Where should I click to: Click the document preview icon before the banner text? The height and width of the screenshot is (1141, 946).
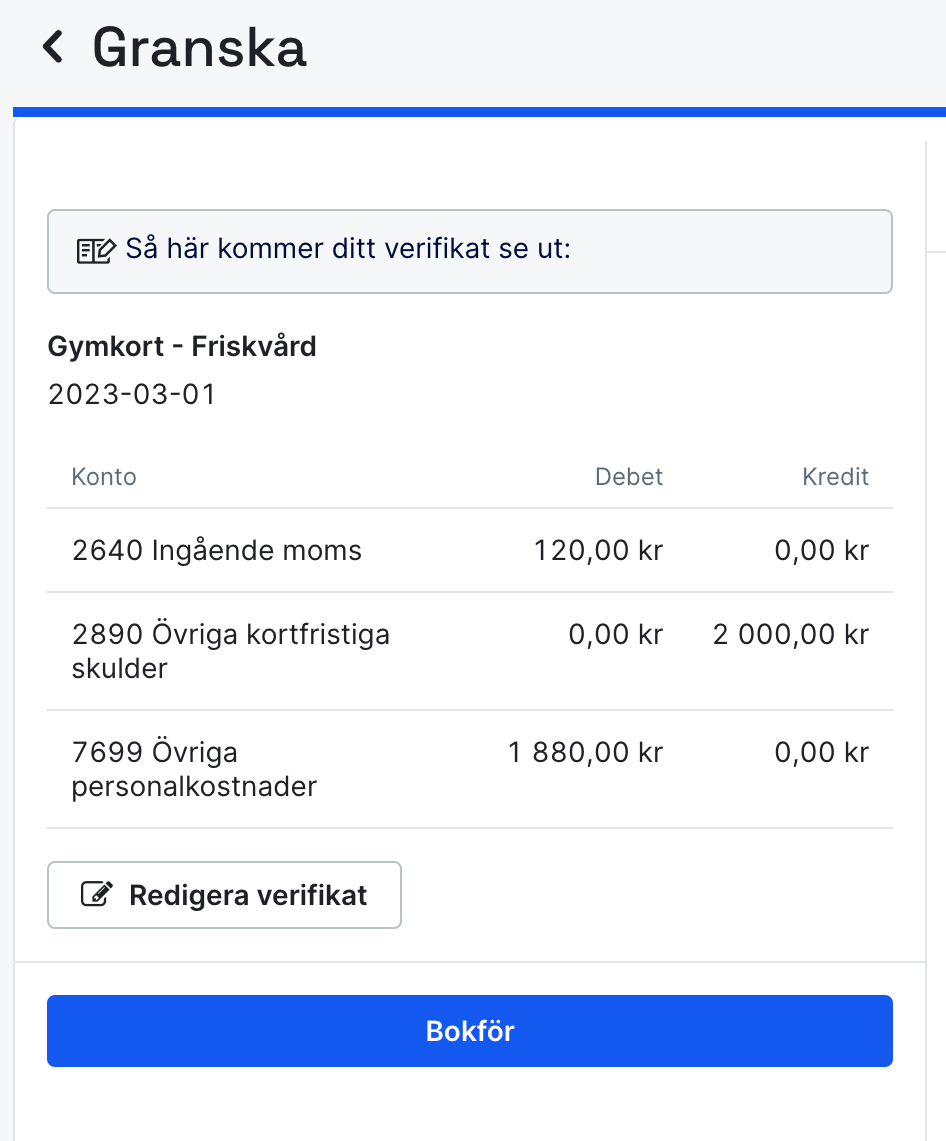[x=95, y=250]
